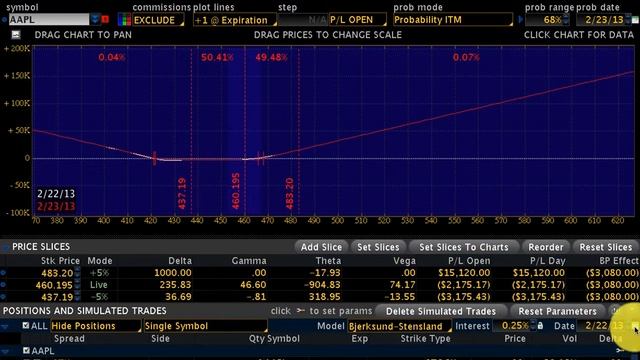Open the plot lines +1 @ Expiration dropdown
This screenshot has width=640, height=360.
(235, 20)
